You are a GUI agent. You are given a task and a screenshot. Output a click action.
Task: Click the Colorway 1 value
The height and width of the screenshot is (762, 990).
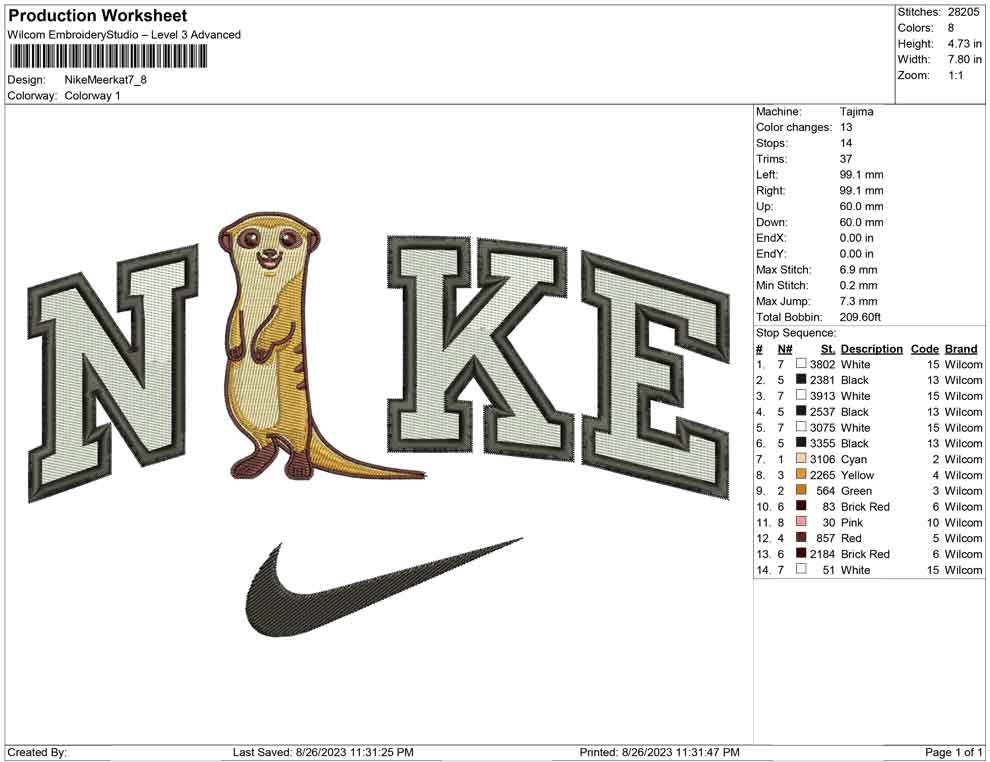tap(92, 96)
